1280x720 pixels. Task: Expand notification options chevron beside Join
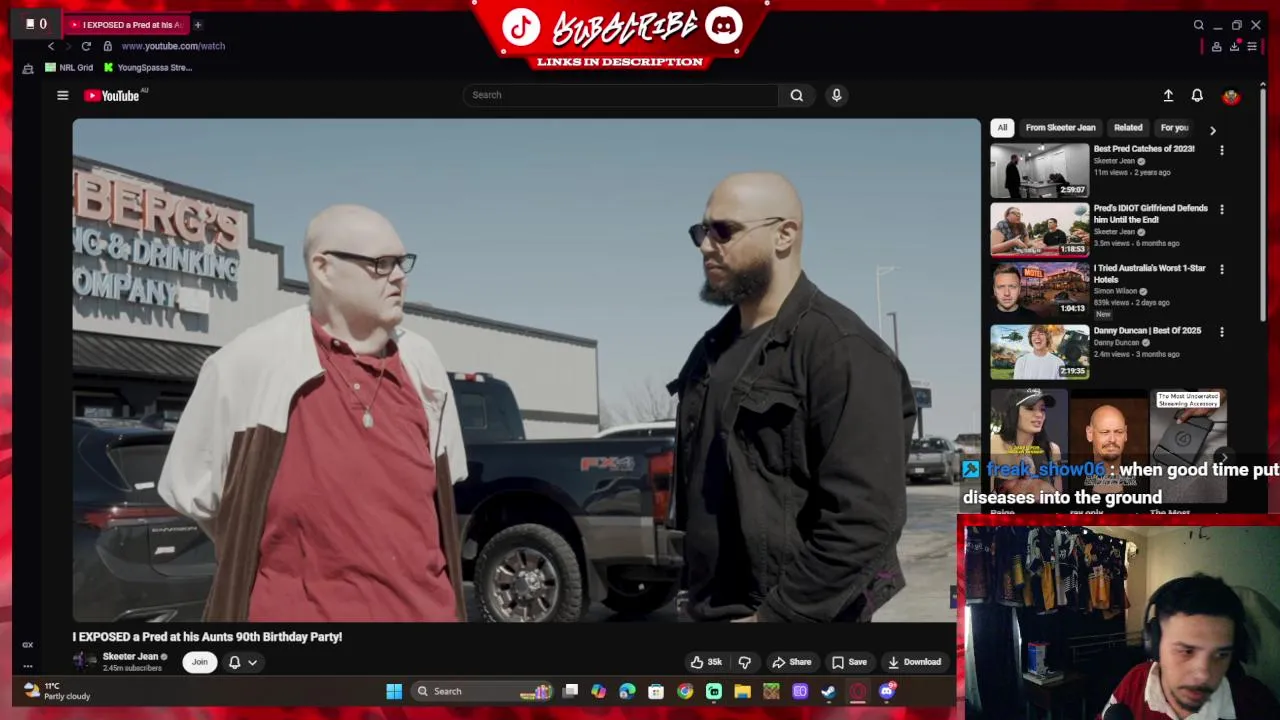pos(253,662)
